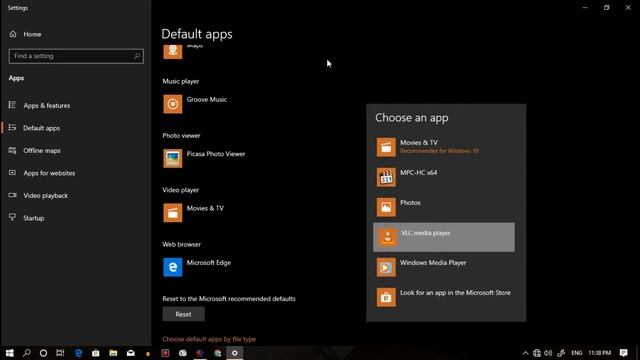
Task: Change the Web browser from Microsoft Edge
Action: click(197, 267)
